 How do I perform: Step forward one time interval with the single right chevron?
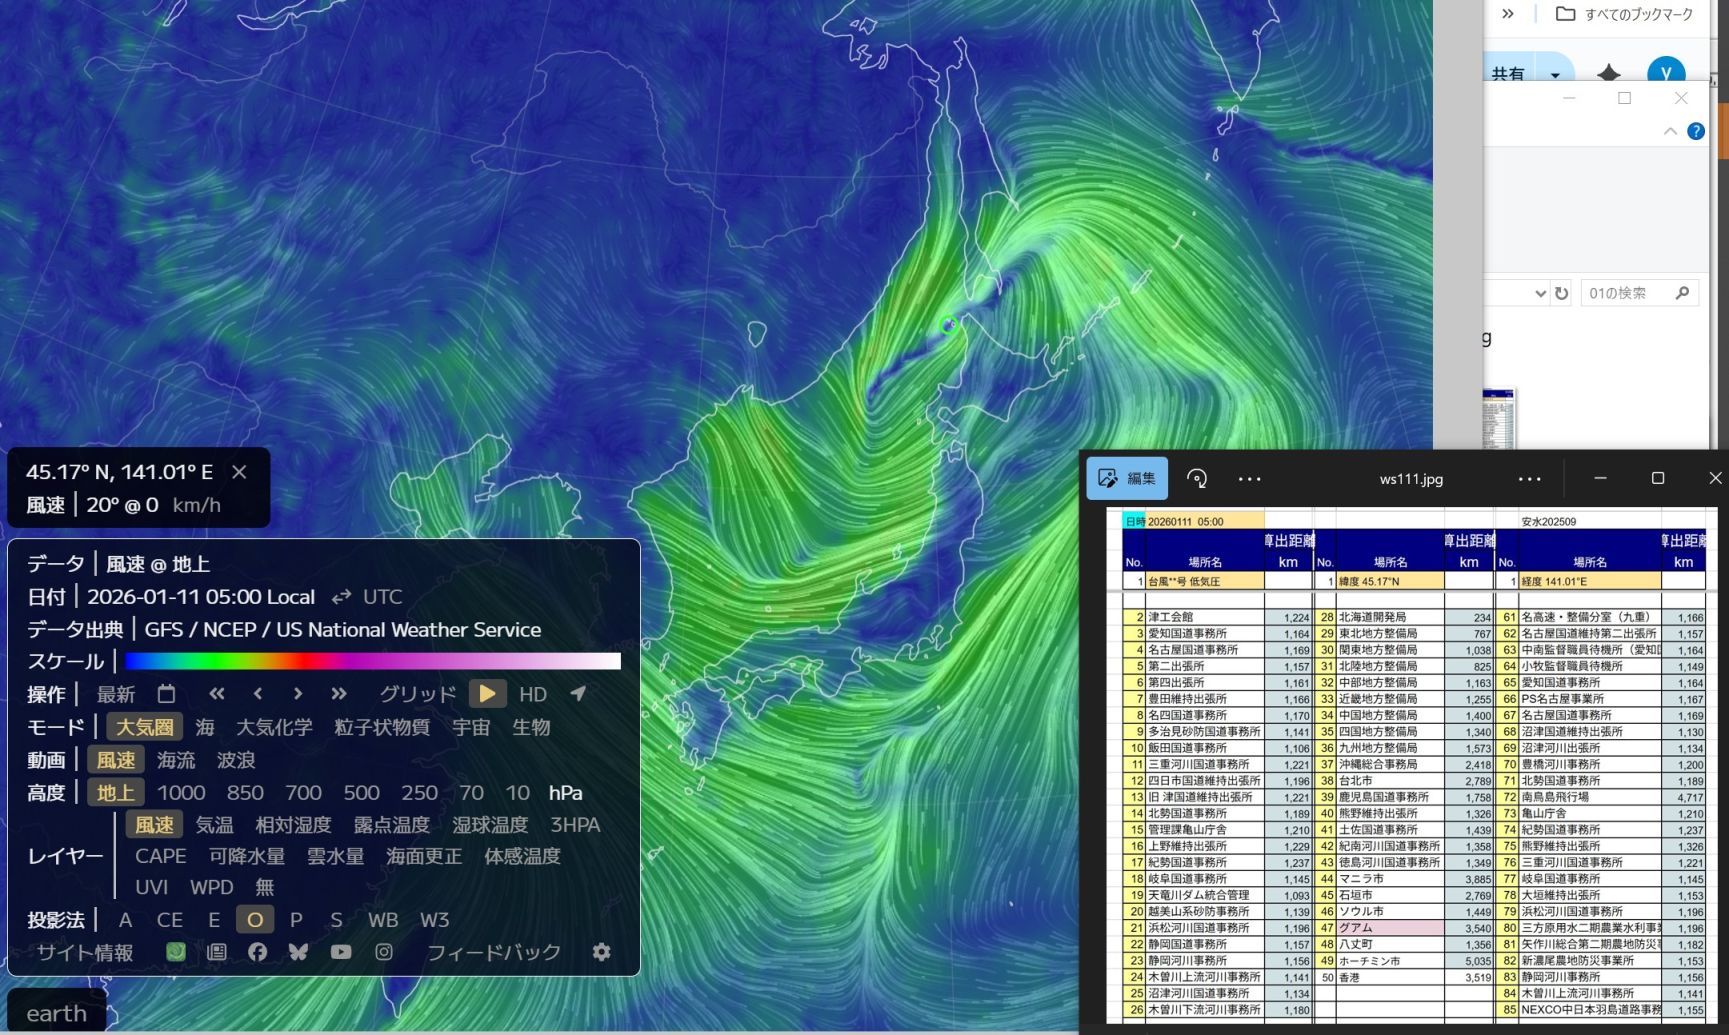[297, 694]
